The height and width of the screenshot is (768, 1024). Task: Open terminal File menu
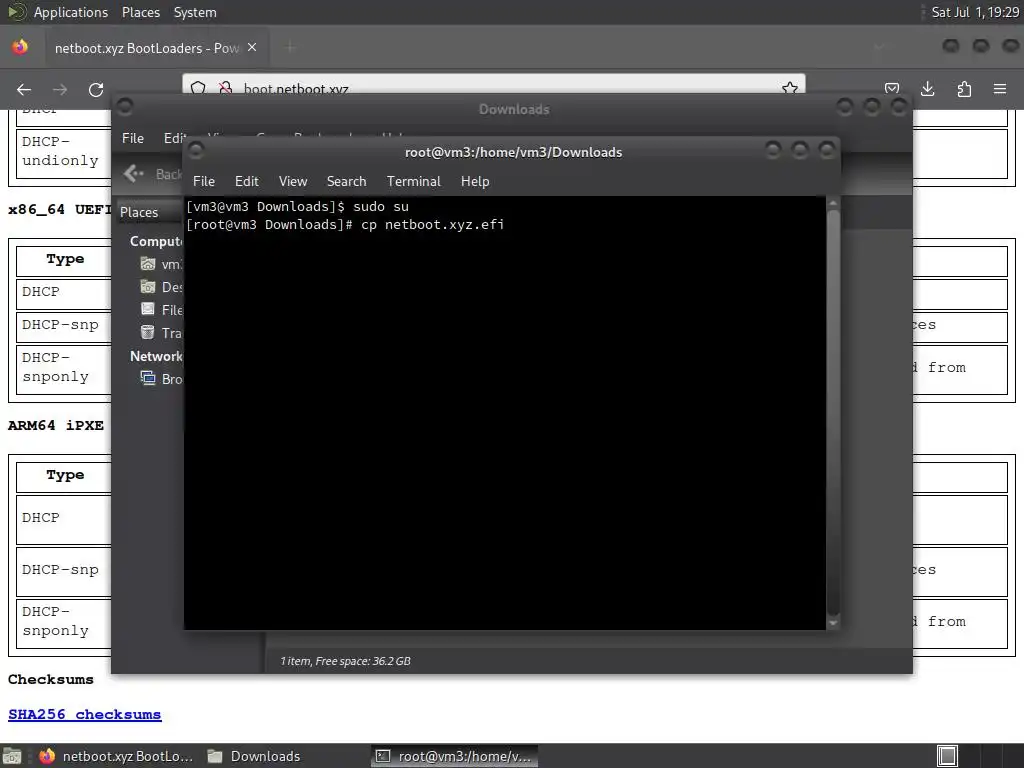pyautogui.click(x=204, y=182)
